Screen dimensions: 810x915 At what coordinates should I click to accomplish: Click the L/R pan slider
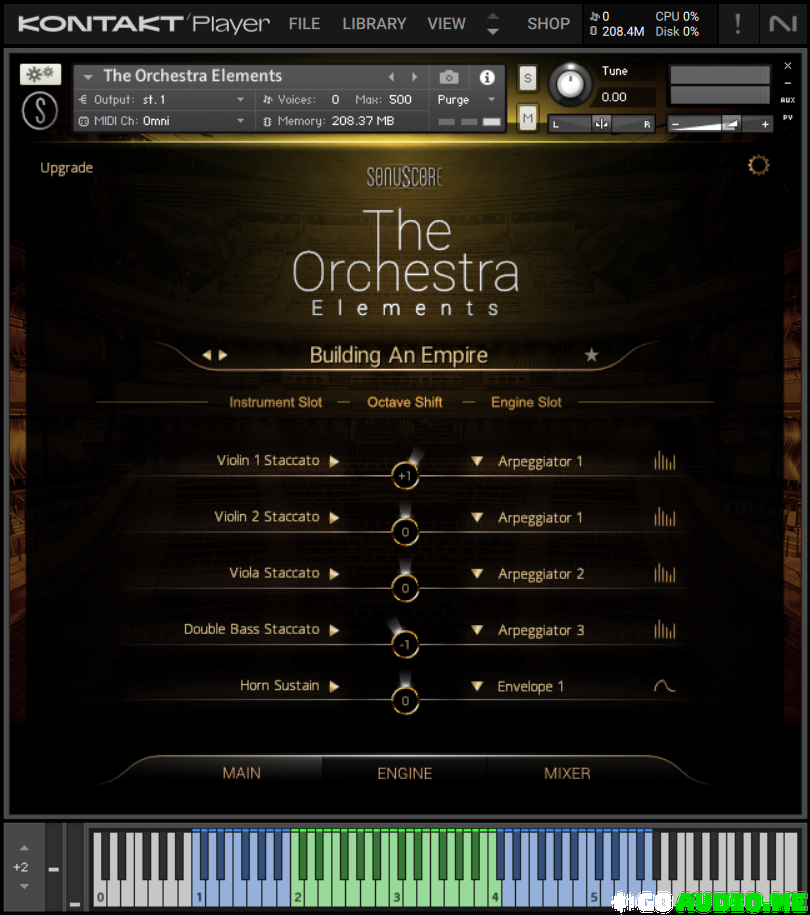tap(601, 124)
